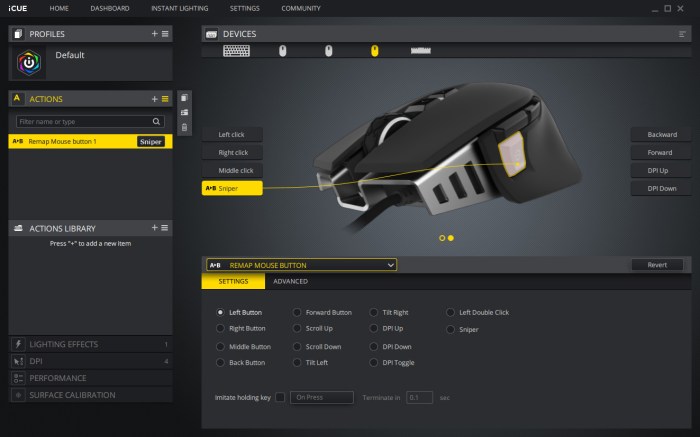Select the keyboard device icon
The width and height of the screenshot is (700, 437).
pos(236,50)
